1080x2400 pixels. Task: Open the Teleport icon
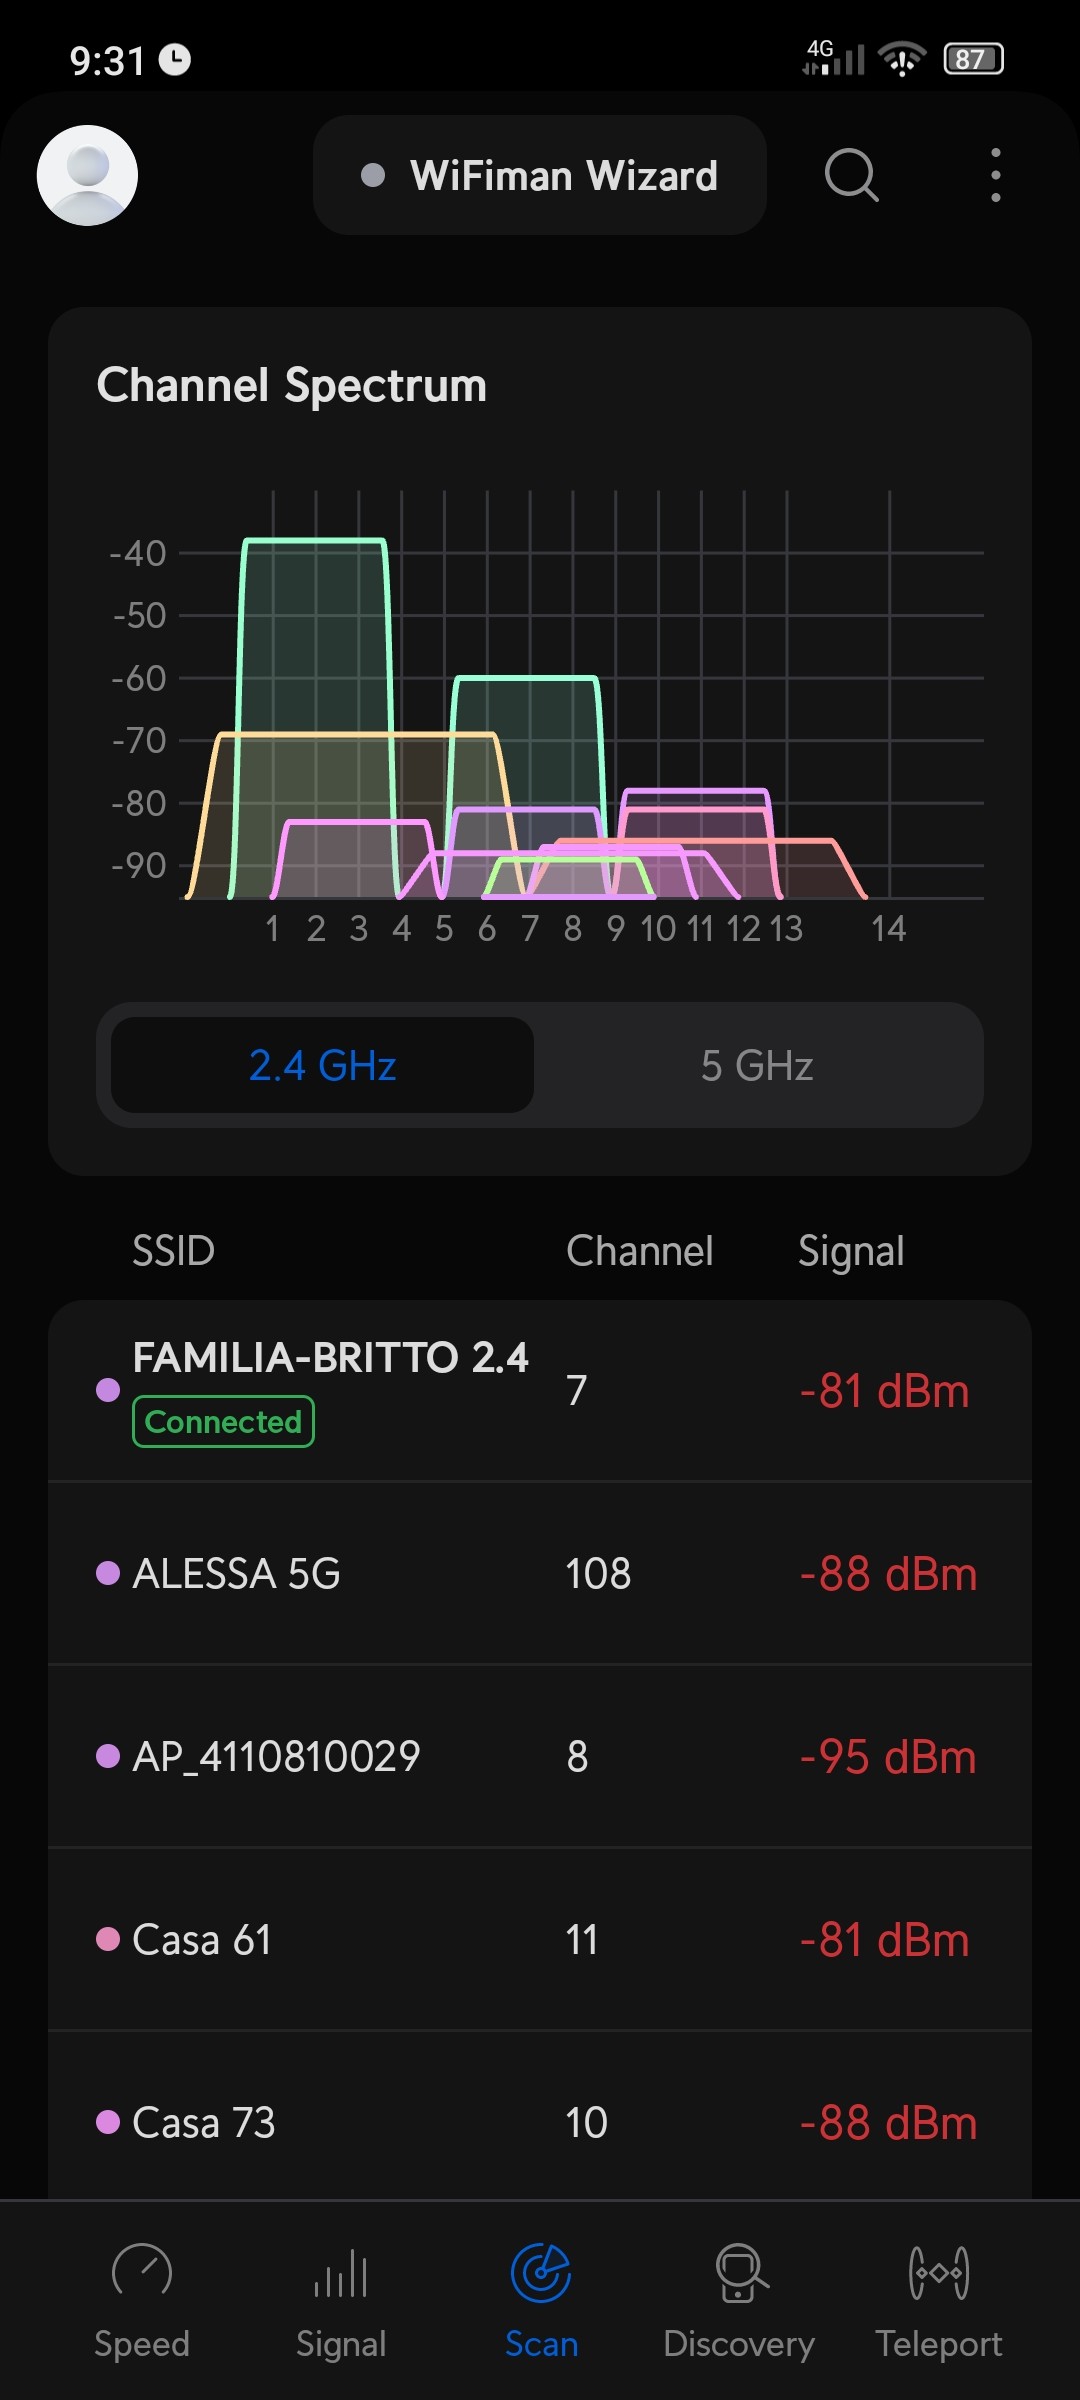pyautogui.click(x=938, y=2272)
